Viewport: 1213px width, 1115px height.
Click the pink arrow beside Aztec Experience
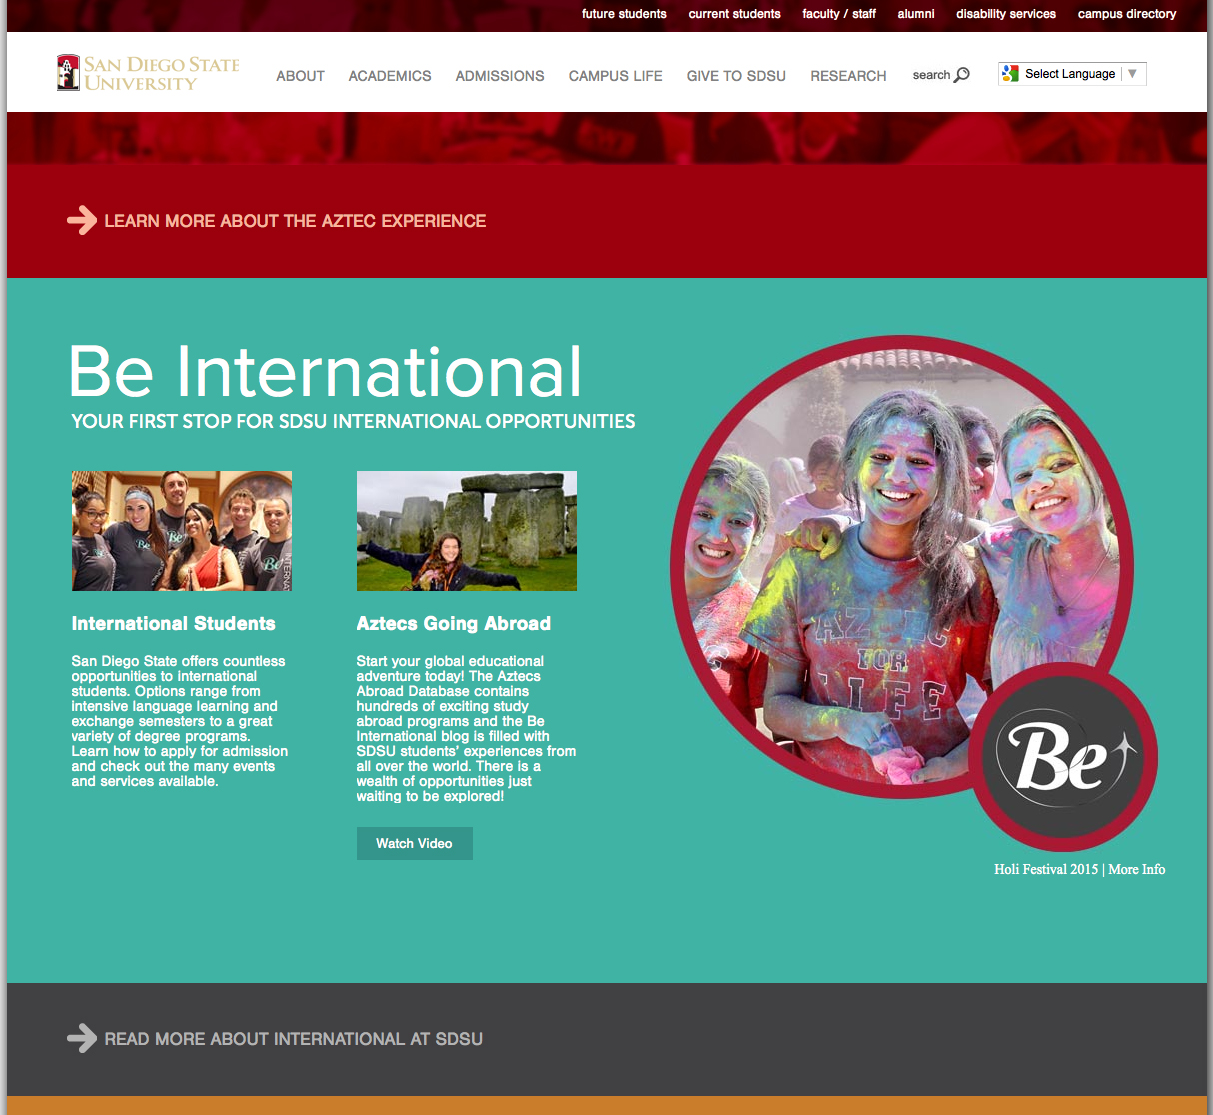pos(81,220)
